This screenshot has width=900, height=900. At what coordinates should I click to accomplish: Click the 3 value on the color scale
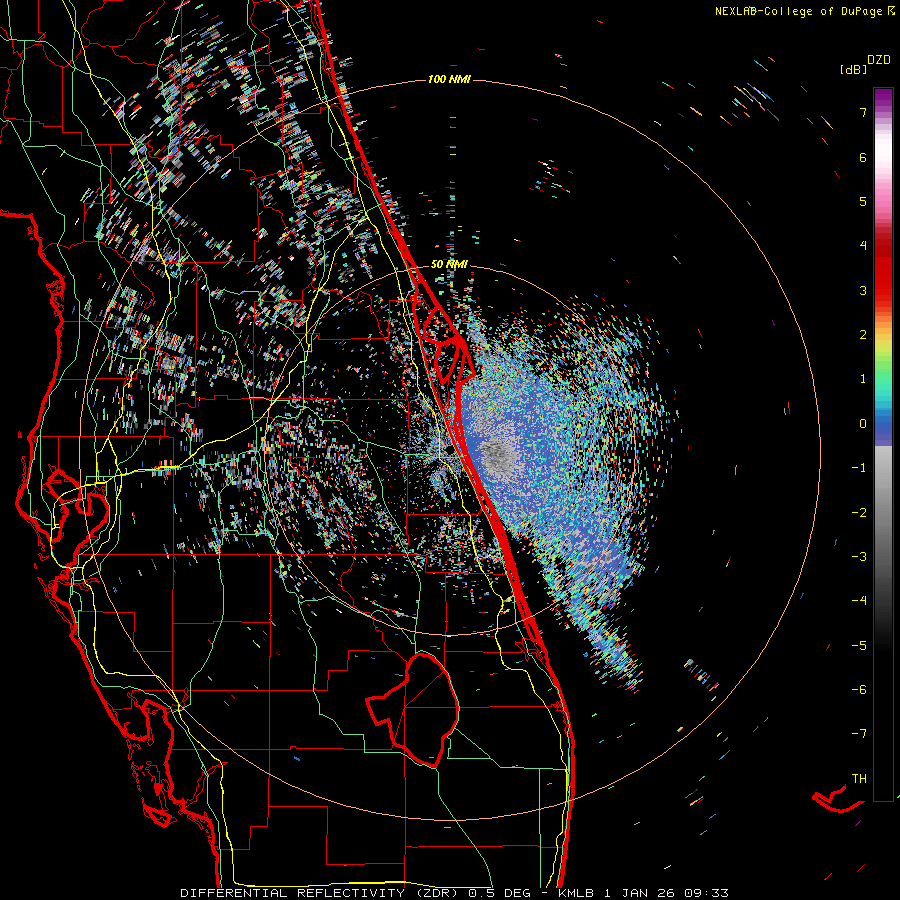pyautogui.click(x=863, y=290)
